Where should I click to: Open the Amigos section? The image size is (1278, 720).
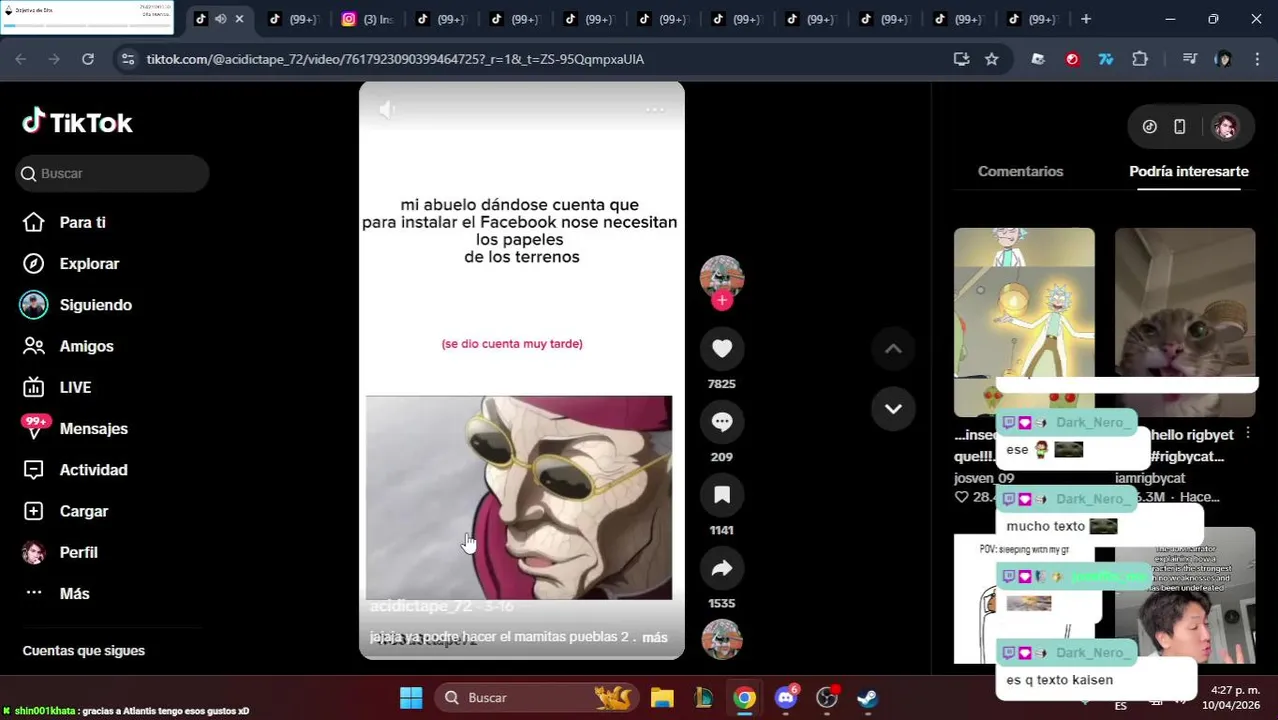coord(68,346)
